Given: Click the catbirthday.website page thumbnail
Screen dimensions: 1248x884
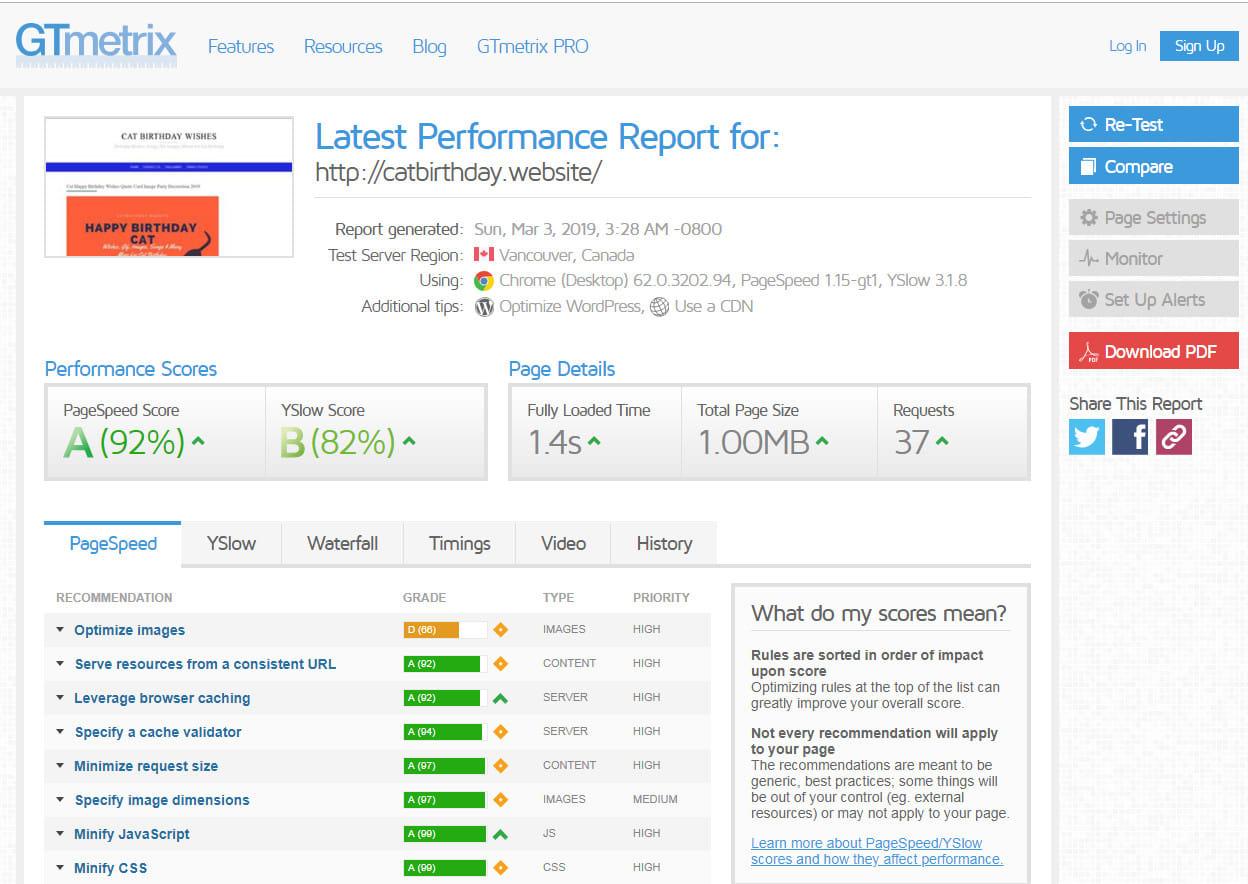Looking at the screenshot, I should click(x=167, y=187).
